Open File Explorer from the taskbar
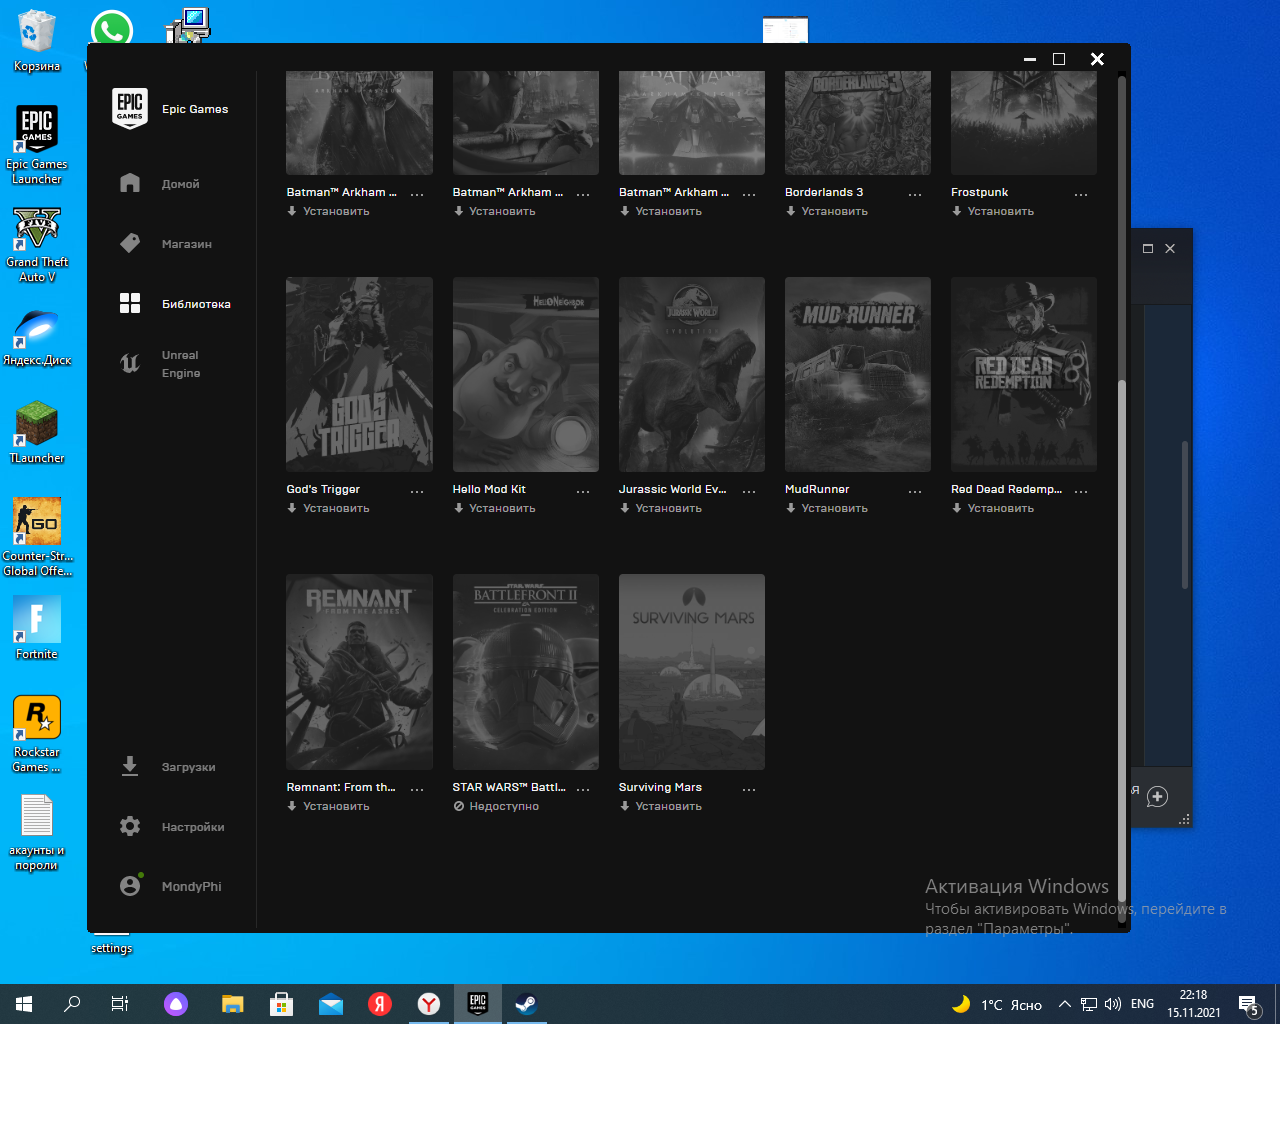This screenshot has height=1121, width=1280. tap(233, 1004)
